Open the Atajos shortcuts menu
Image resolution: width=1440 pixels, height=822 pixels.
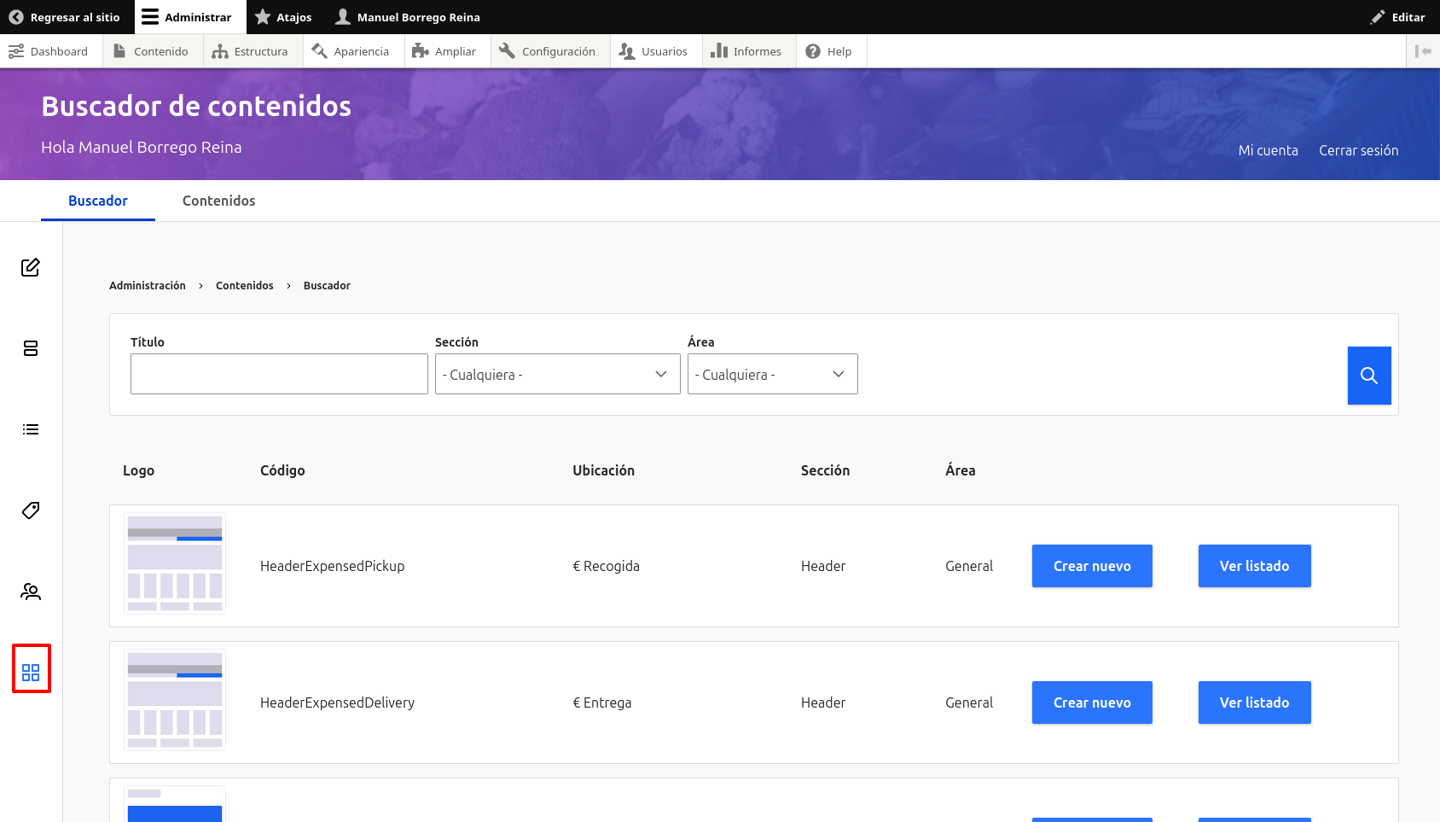point(284,17)
